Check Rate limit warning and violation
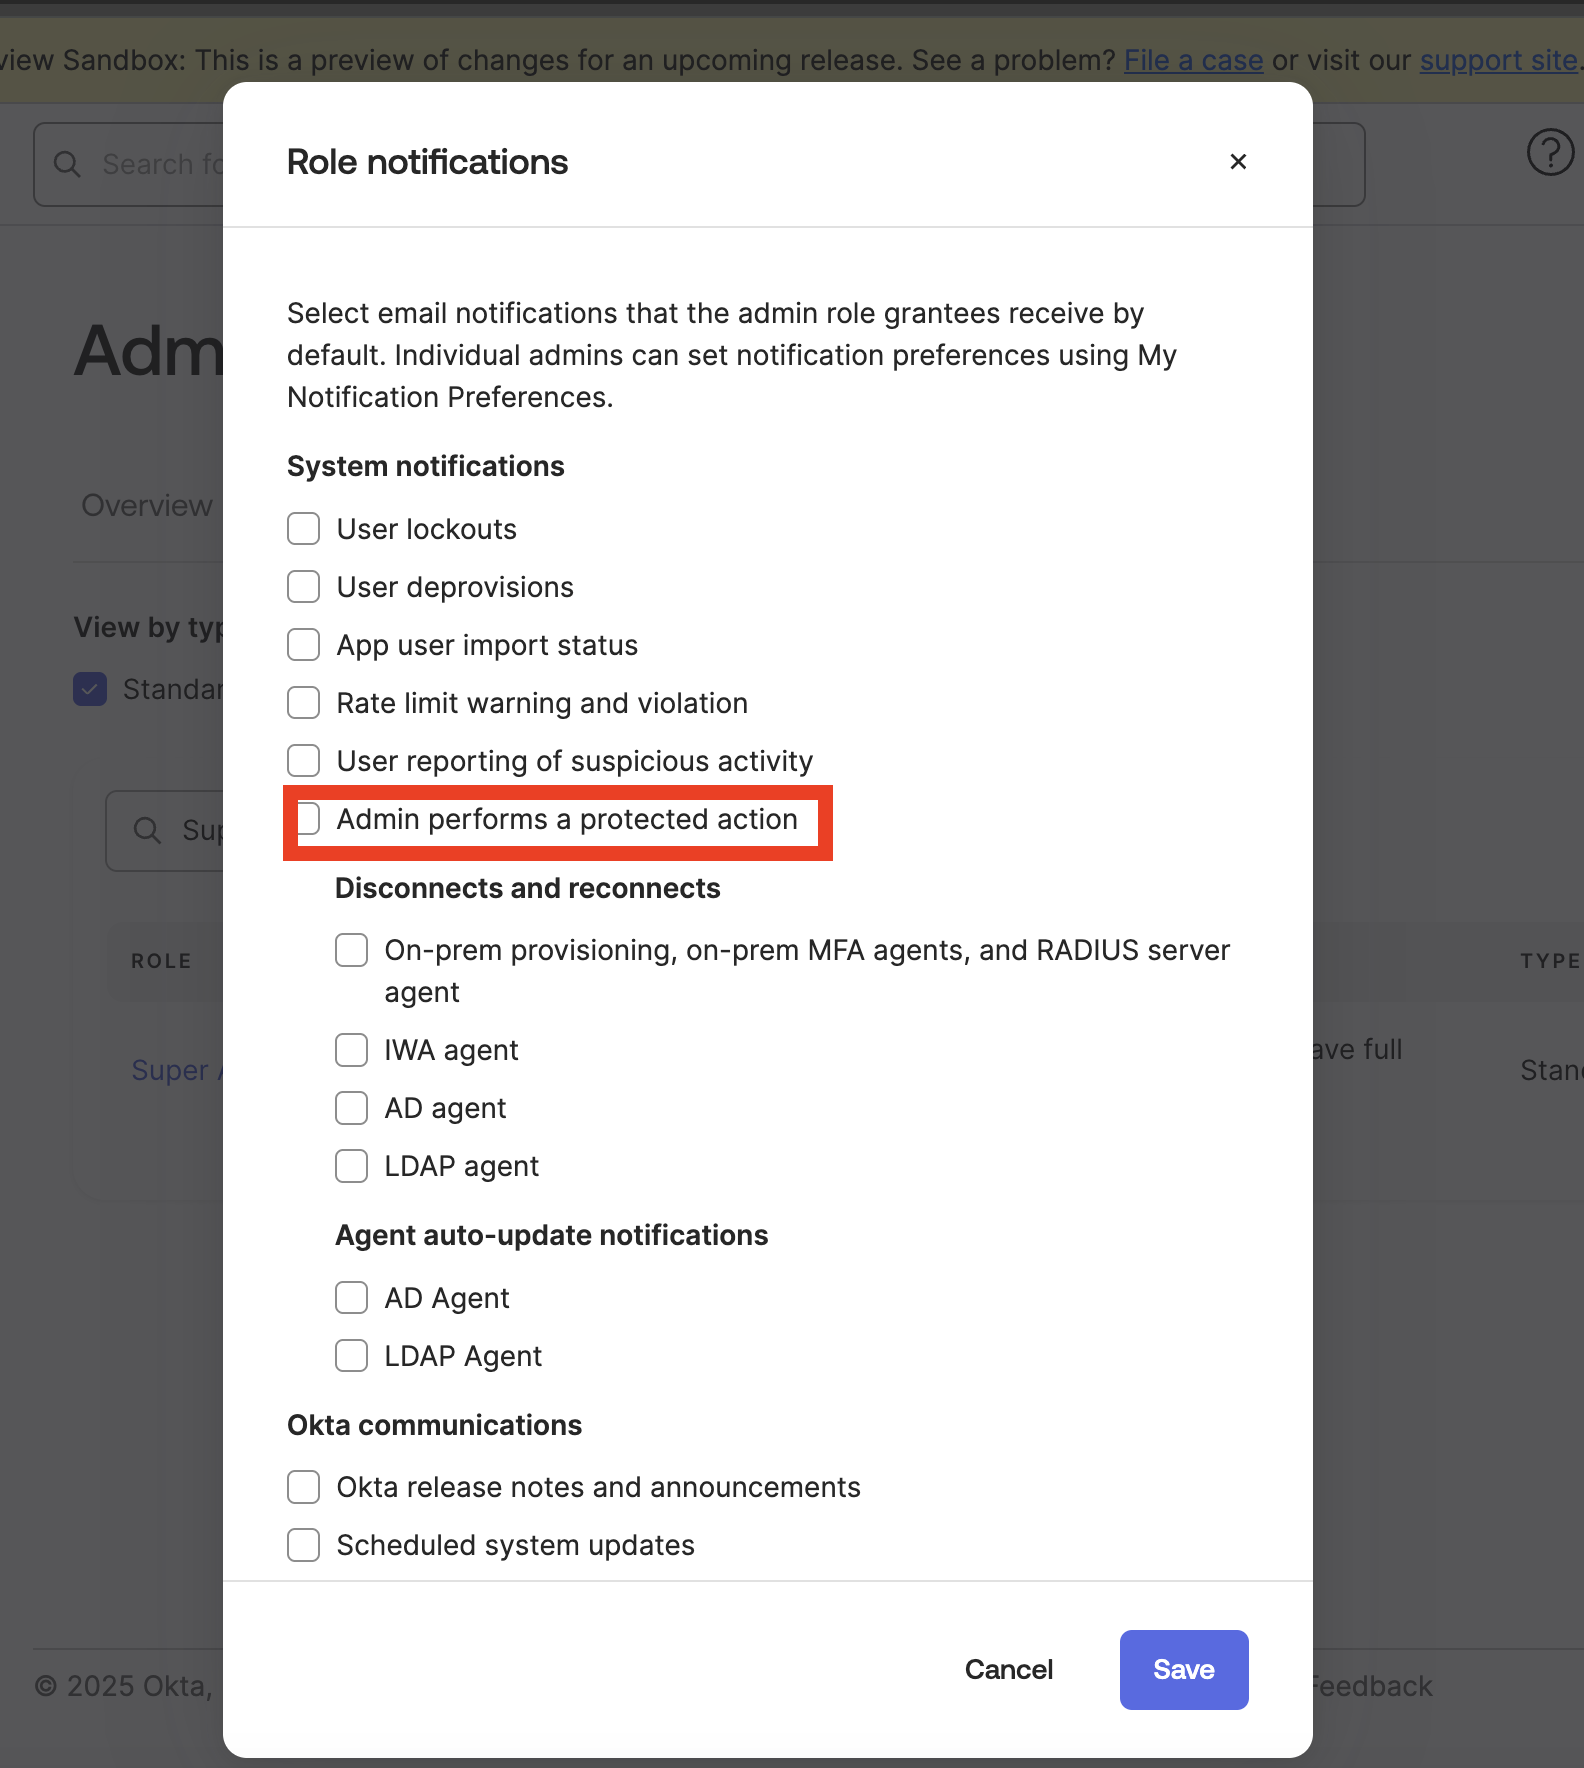This screenshot has height=1768, width=1584. click(303, 702)
